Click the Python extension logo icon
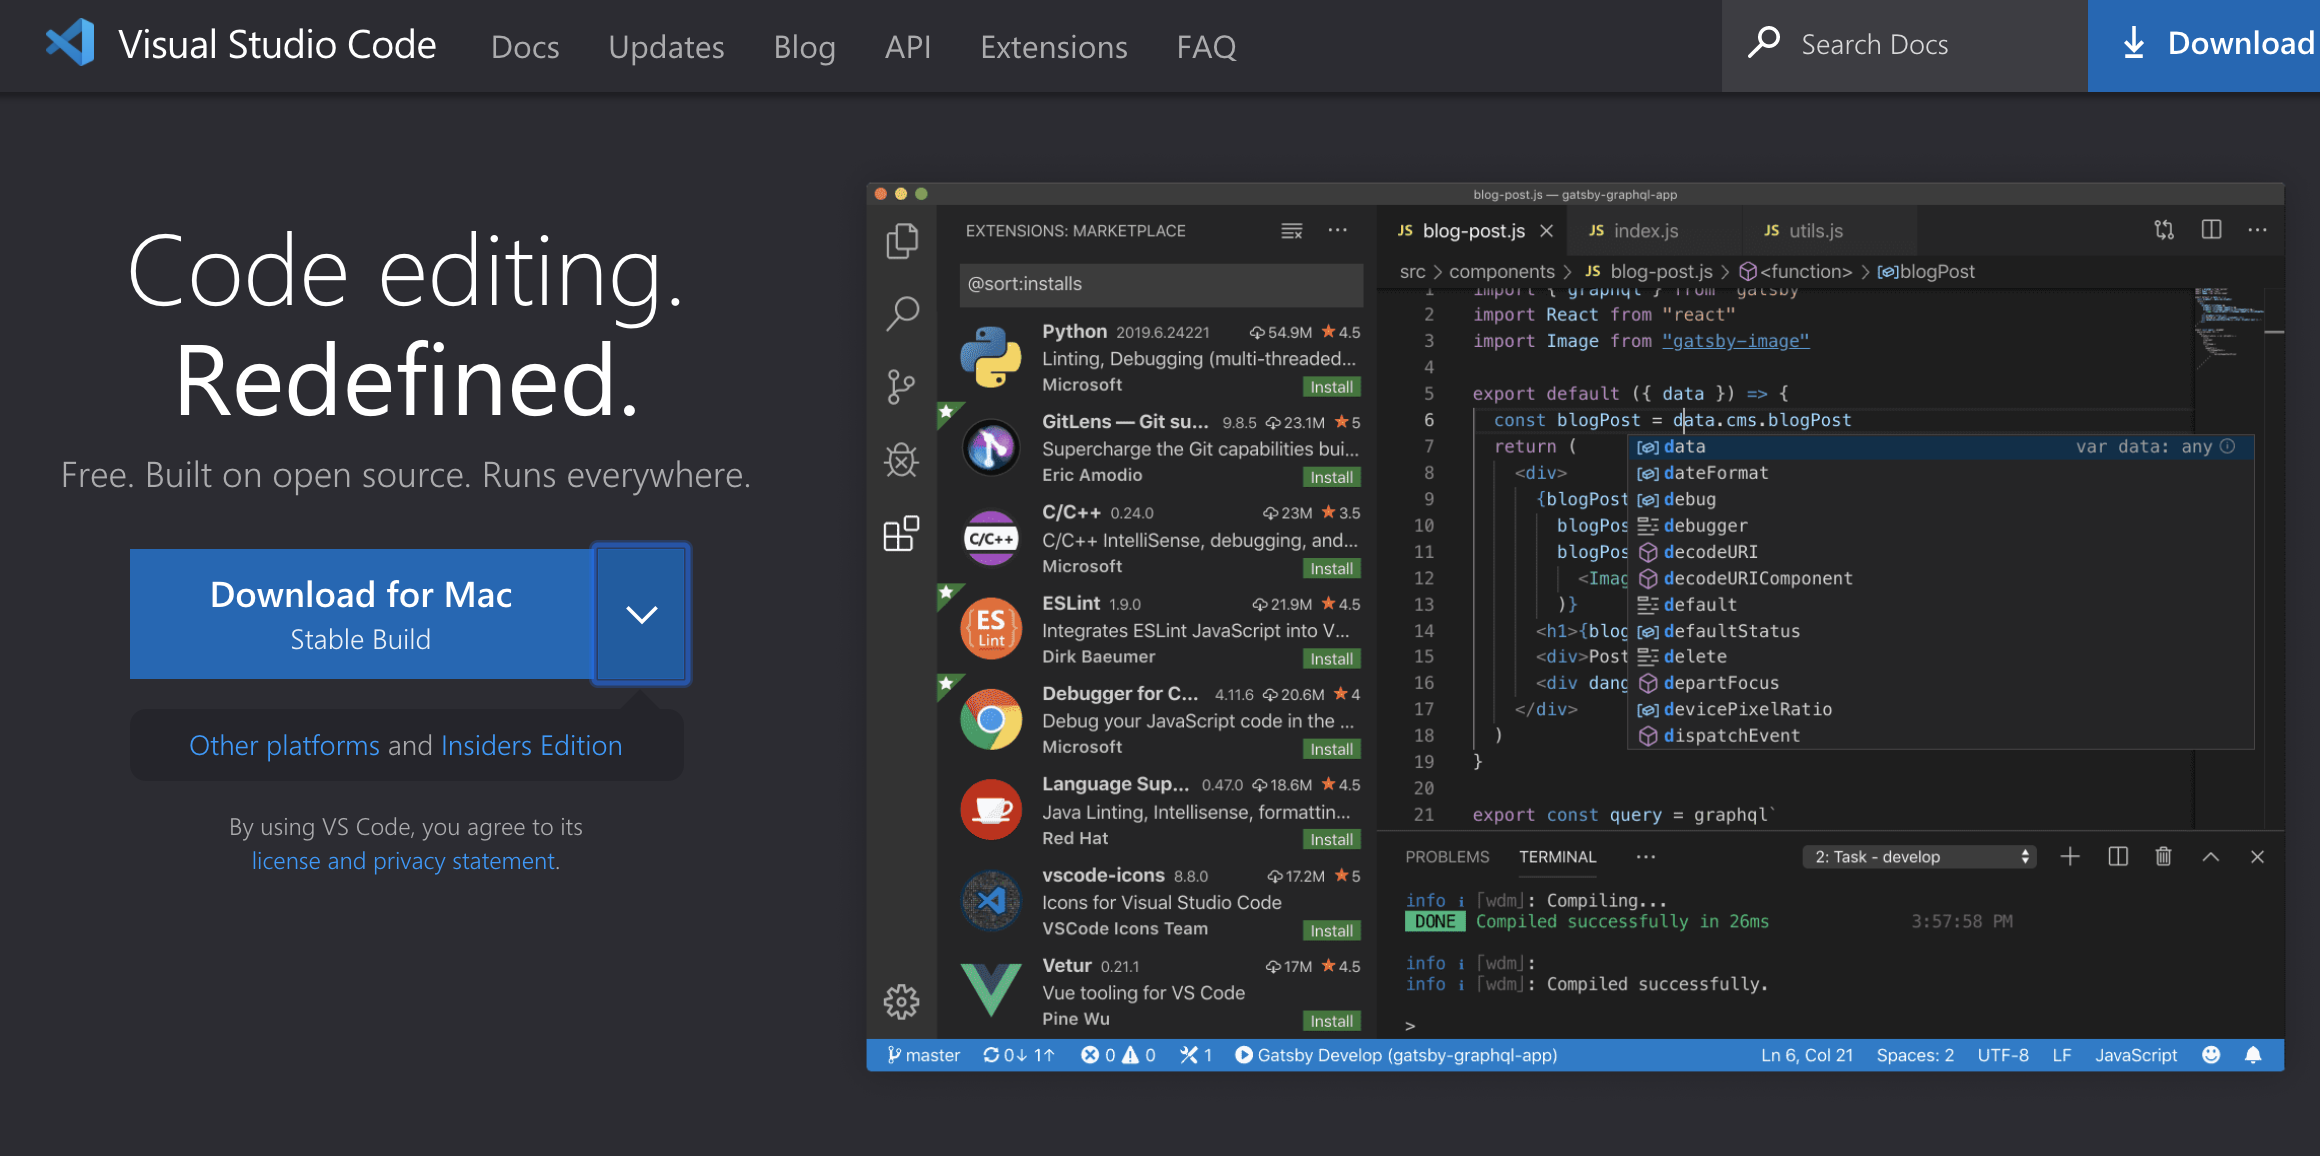 [991, 357]
